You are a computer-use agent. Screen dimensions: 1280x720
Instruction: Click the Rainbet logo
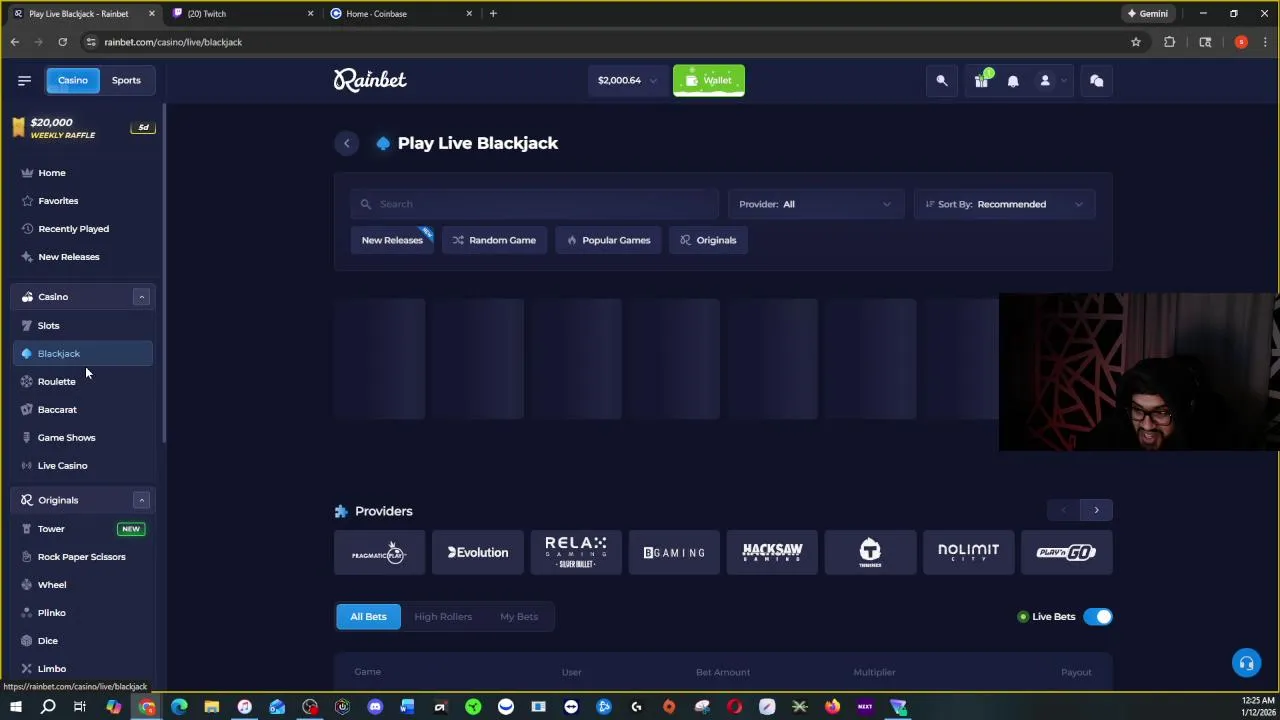tap(370, 80)
